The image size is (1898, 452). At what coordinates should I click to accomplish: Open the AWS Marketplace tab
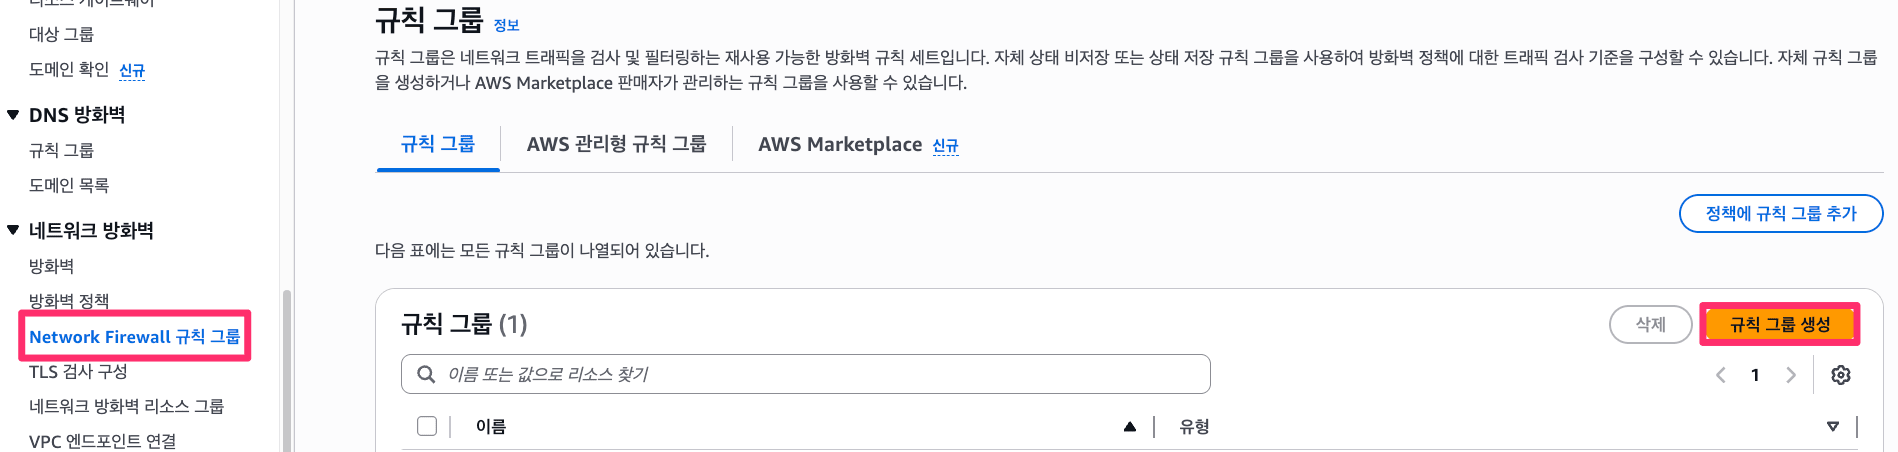pos(839,144)
